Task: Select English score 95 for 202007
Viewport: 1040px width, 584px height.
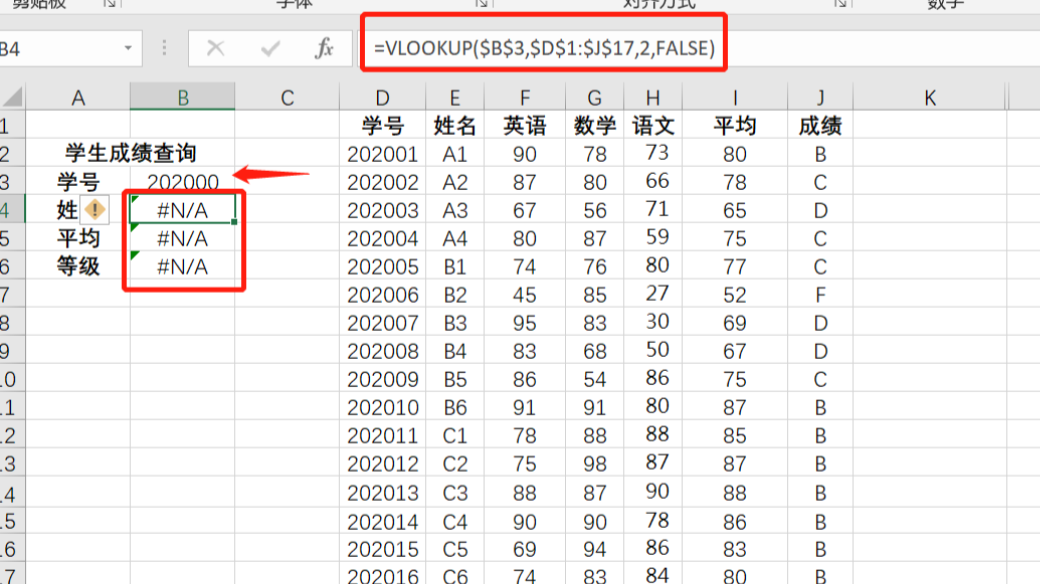Action: [524, 323]
